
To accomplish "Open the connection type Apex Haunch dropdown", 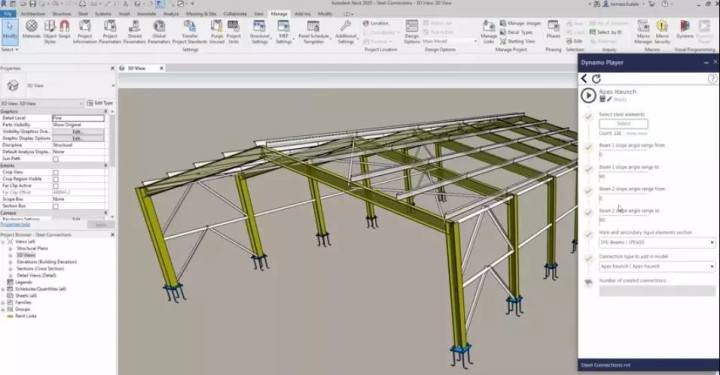I will 657,266.
